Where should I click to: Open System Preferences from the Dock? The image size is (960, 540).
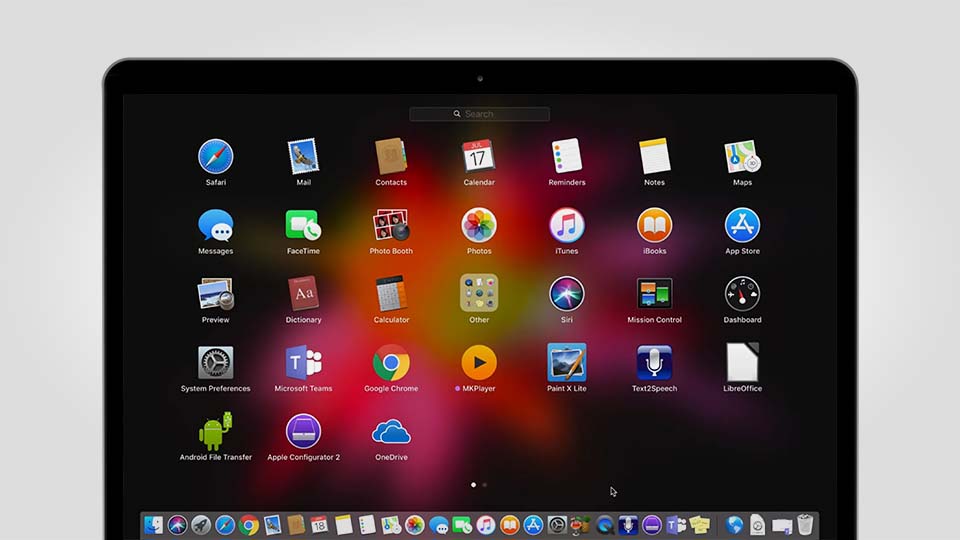coord(557,525)
